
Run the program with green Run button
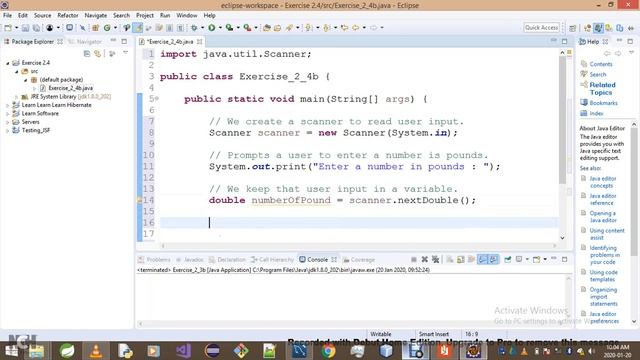tap(211, 28)
